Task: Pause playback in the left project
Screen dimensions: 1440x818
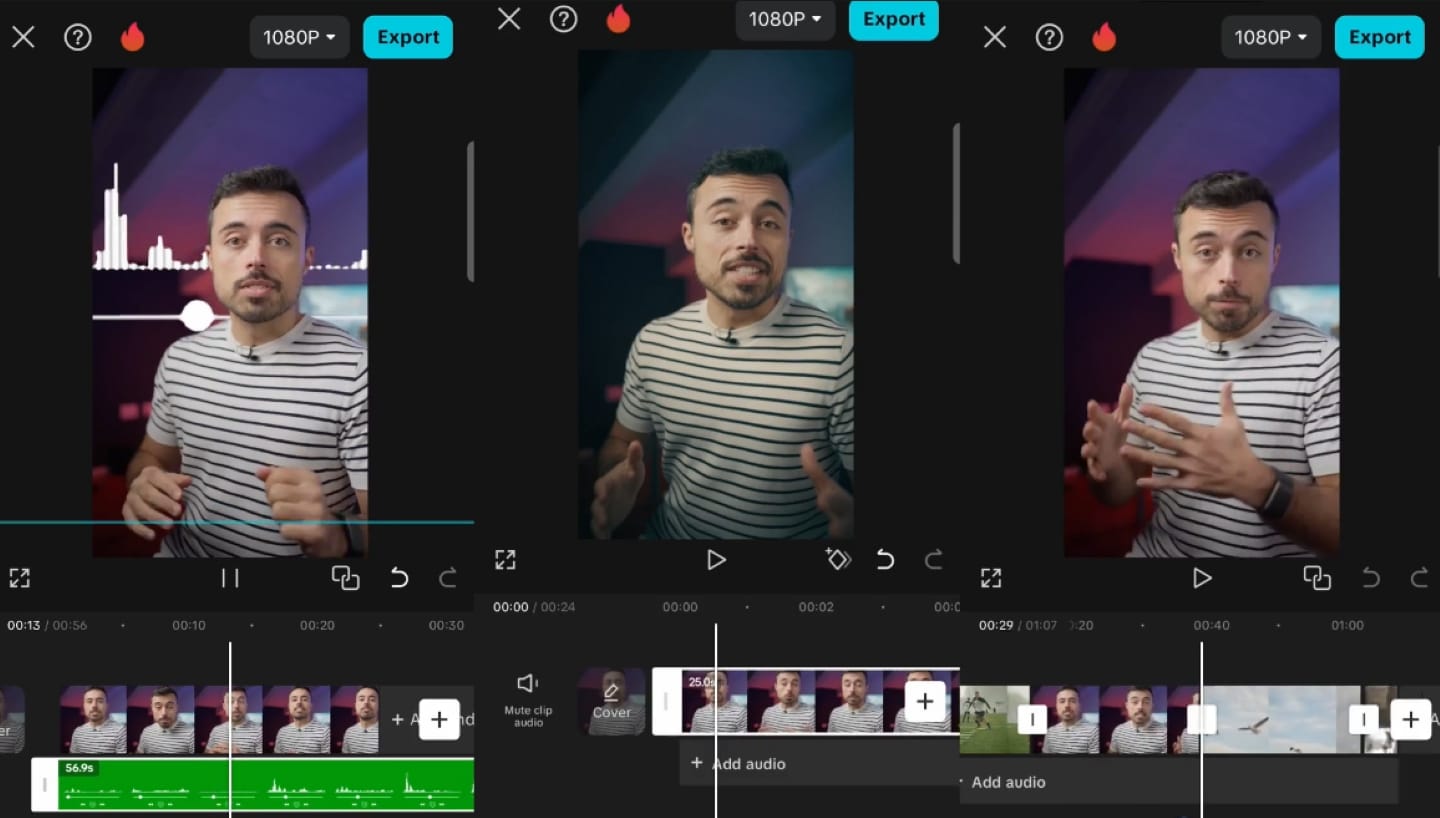Action: 229,578
